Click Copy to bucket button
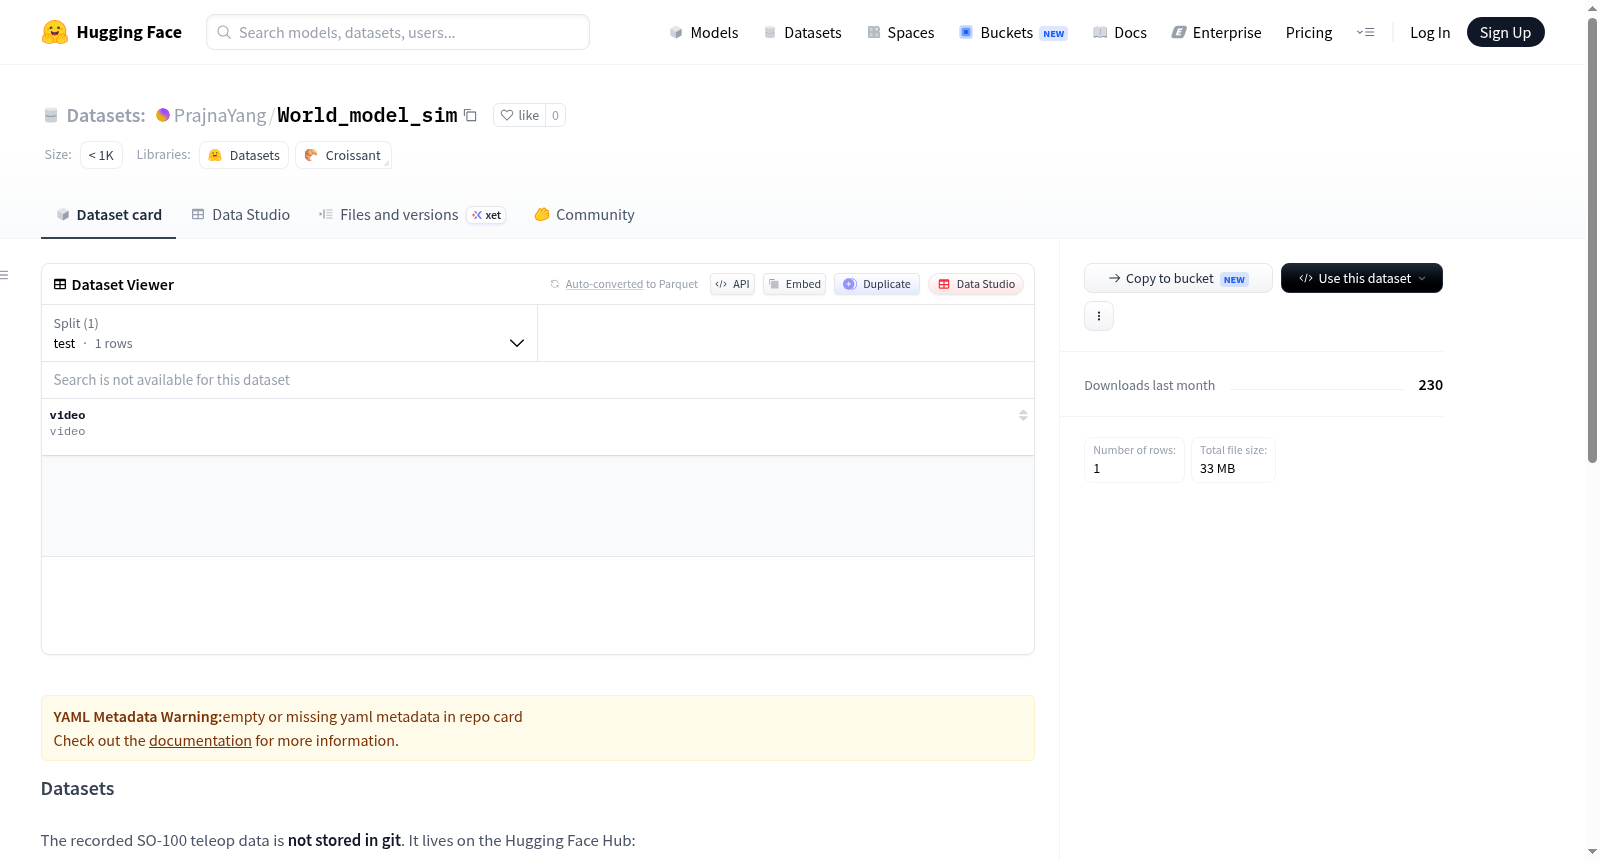This screenshot has height=861, width=1600. point(1178,278)
